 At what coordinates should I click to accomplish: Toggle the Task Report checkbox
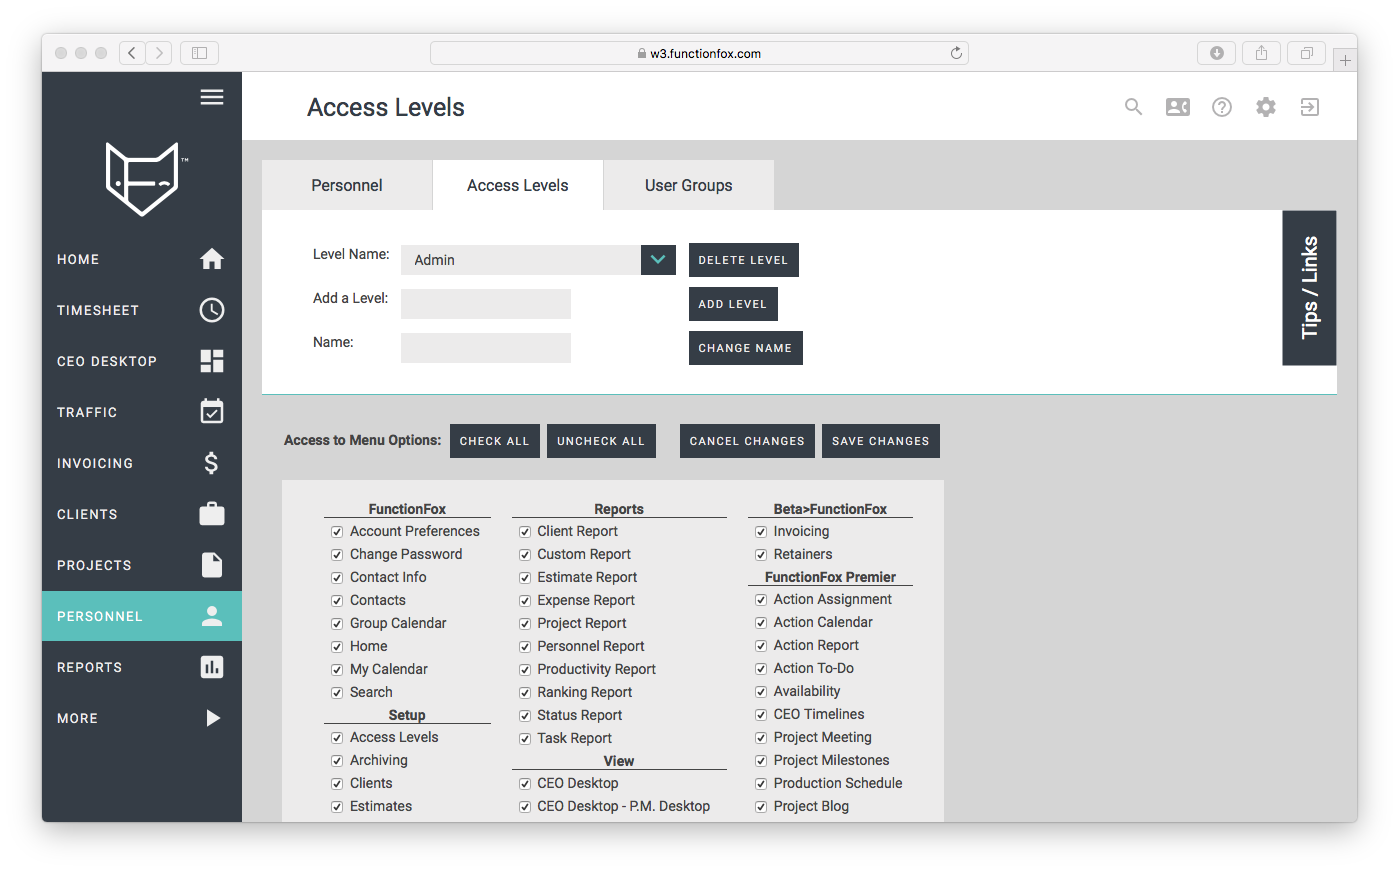click(x=525, y=739)
